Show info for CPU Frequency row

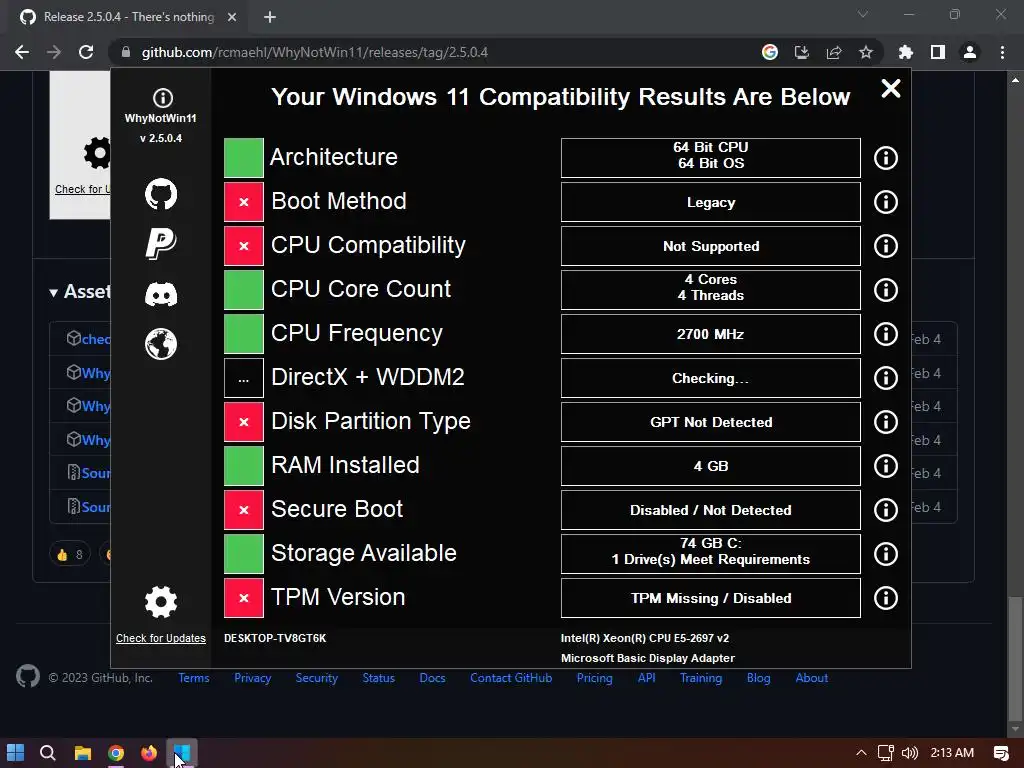tap(886, 334)
